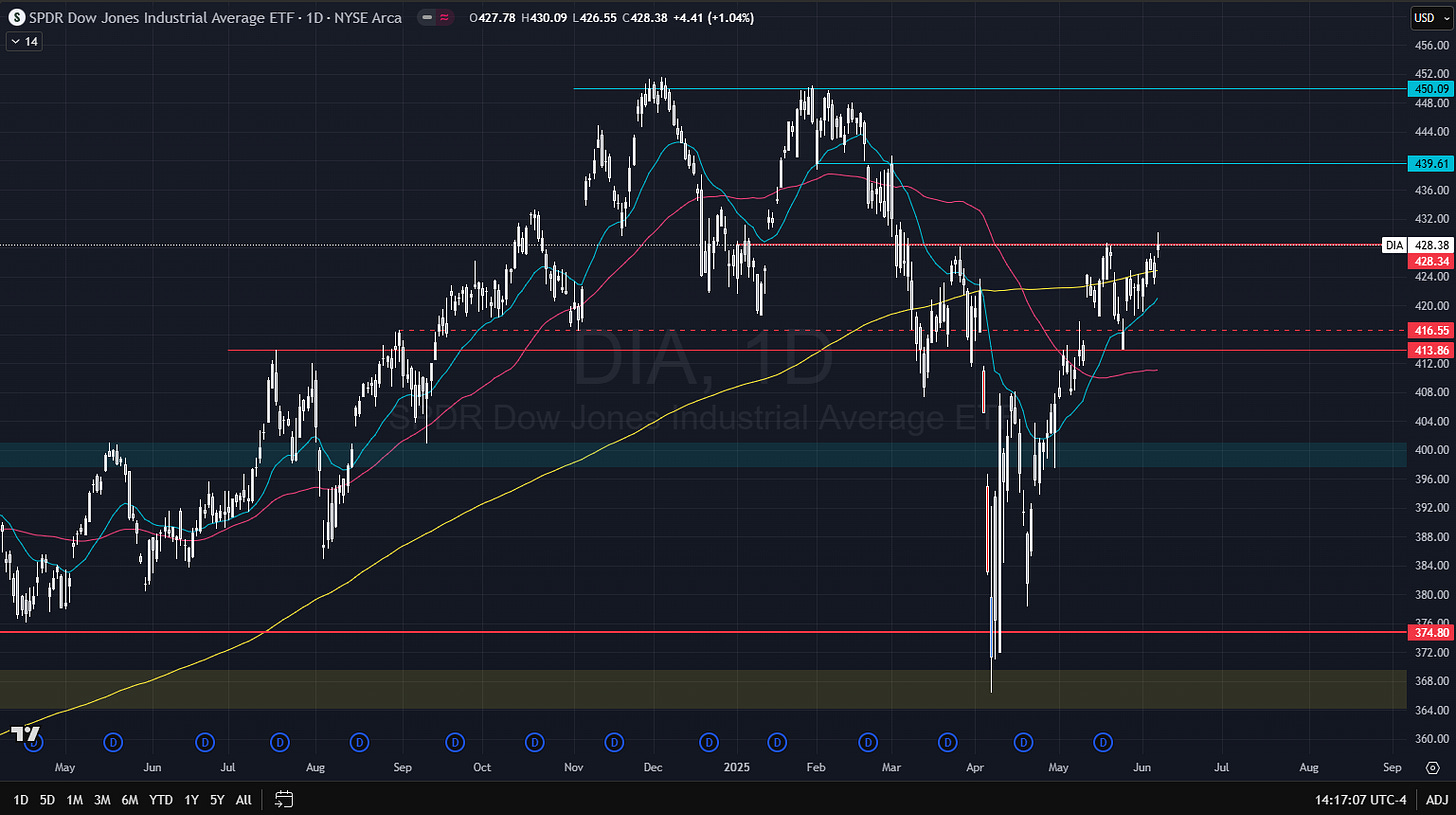Click the Feb label on time axis
Image resolution: width=1456 pixels, height=815 pixels.
815,768
